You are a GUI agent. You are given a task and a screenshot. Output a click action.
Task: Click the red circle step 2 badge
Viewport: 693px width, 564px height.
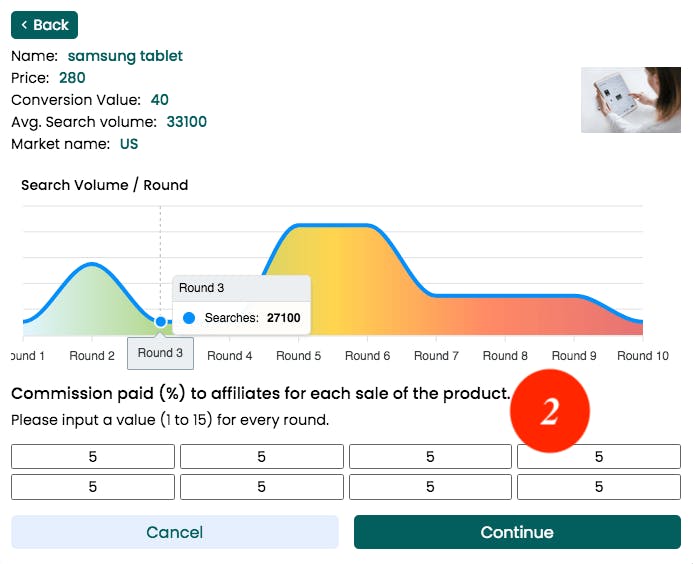tap(549, 412)
